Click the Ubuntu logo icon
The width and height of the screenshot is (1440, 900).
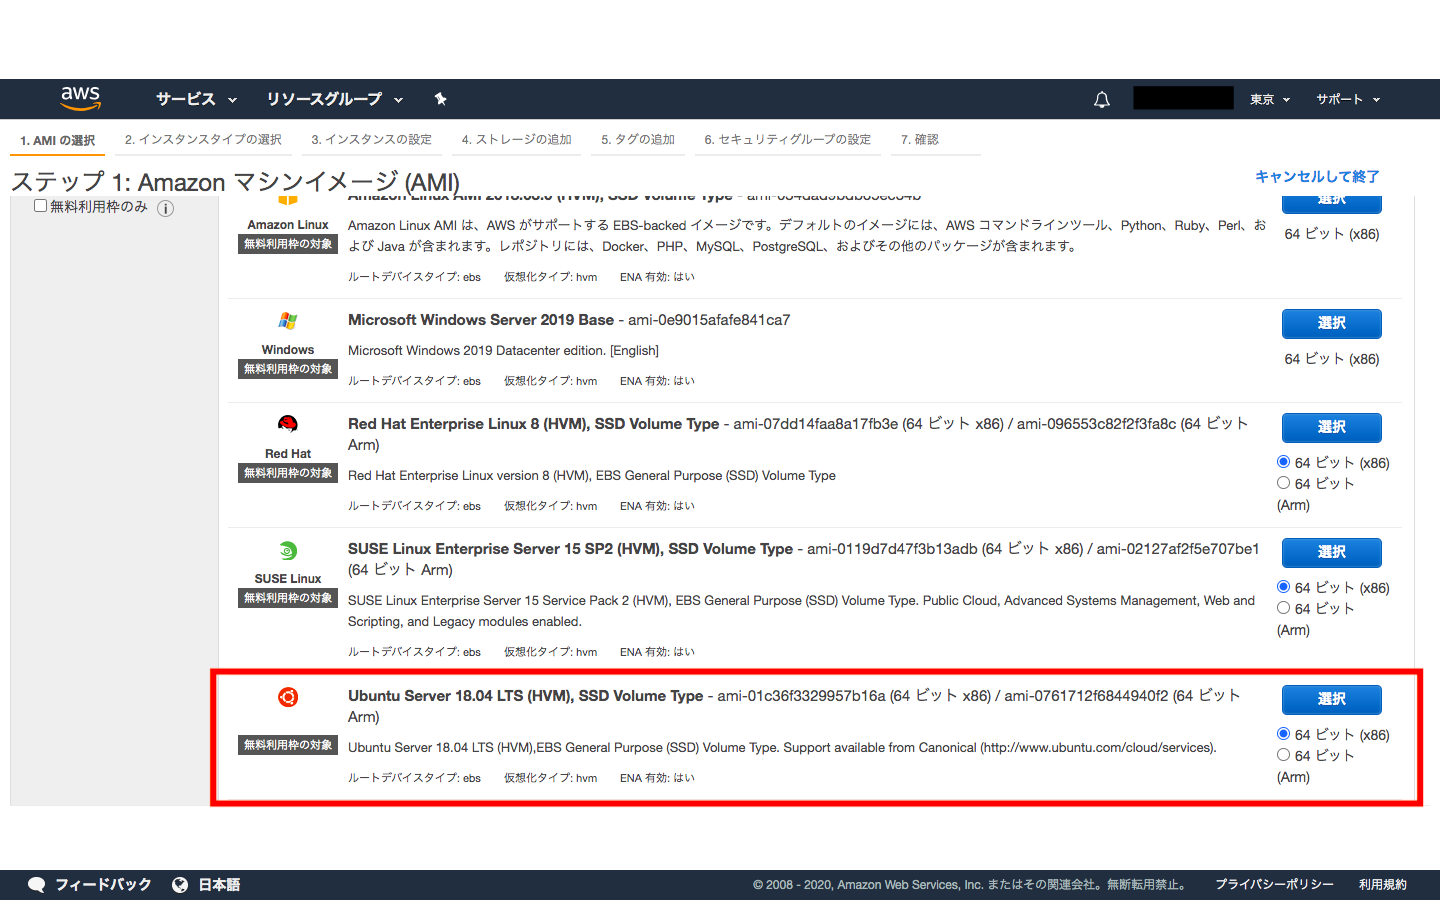288,697
